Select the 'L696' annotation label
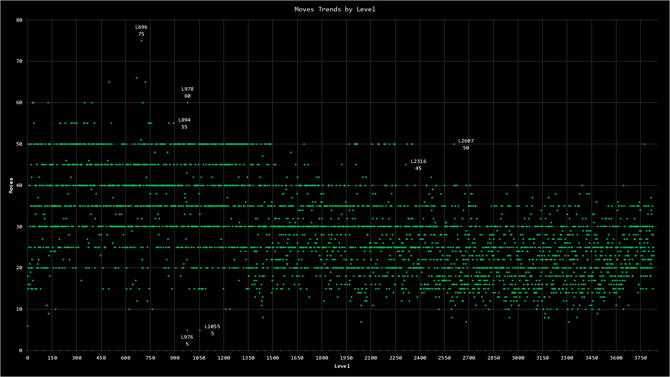The width and height of the screenshot is (670, 377). [x=141, y=27]
